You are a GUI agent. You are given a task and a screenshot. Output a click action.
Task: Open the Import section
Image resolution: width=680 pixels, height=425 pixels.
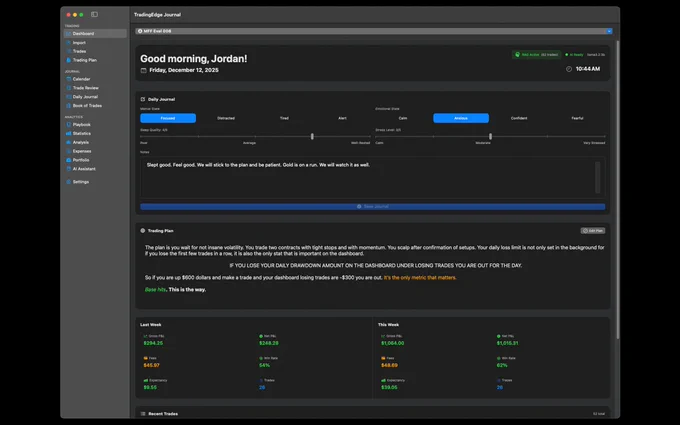click(95, 42)
